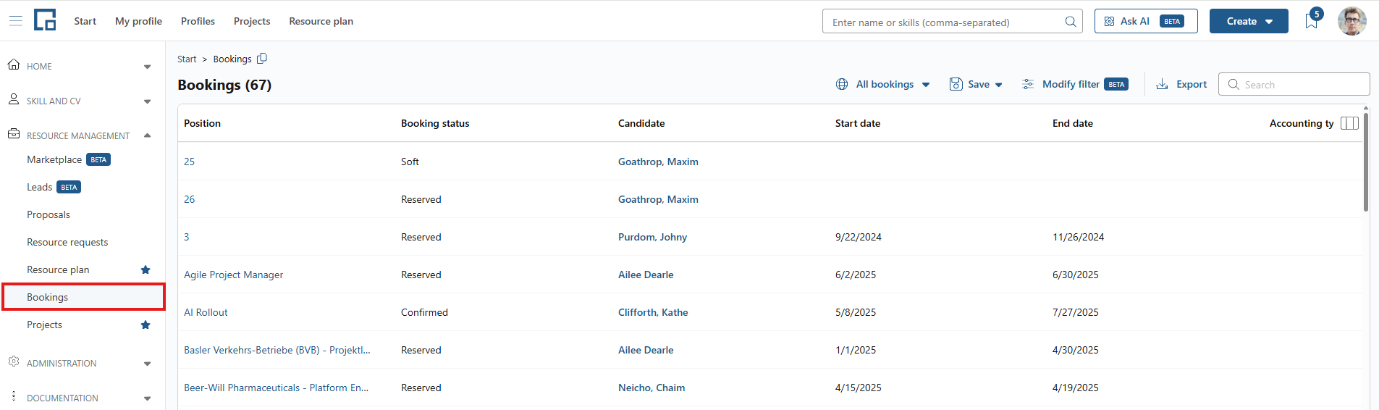Click the Administration gear icon
Image resolution: width=1379 pixels, height=410 pixels.
pos(14,363)
